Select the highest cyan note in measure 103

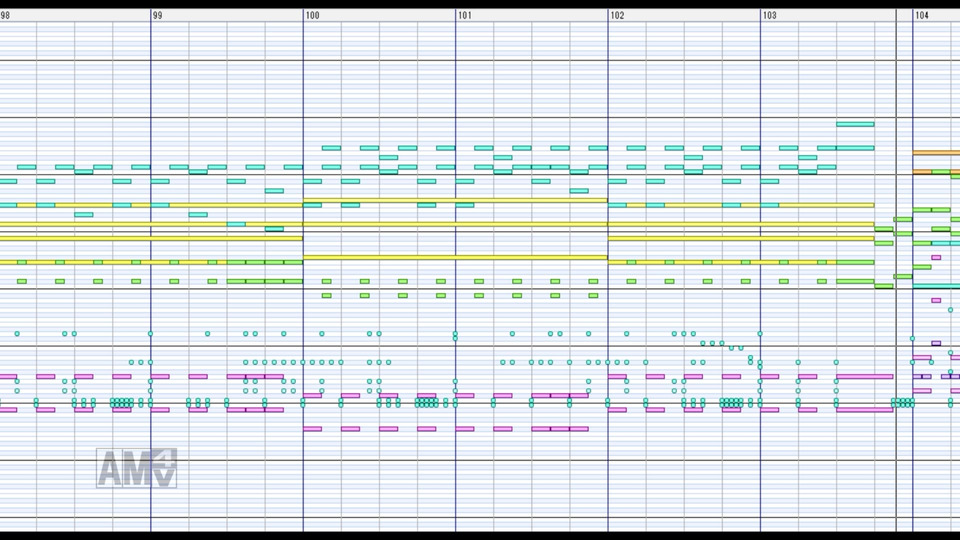(x=855, y=124)
